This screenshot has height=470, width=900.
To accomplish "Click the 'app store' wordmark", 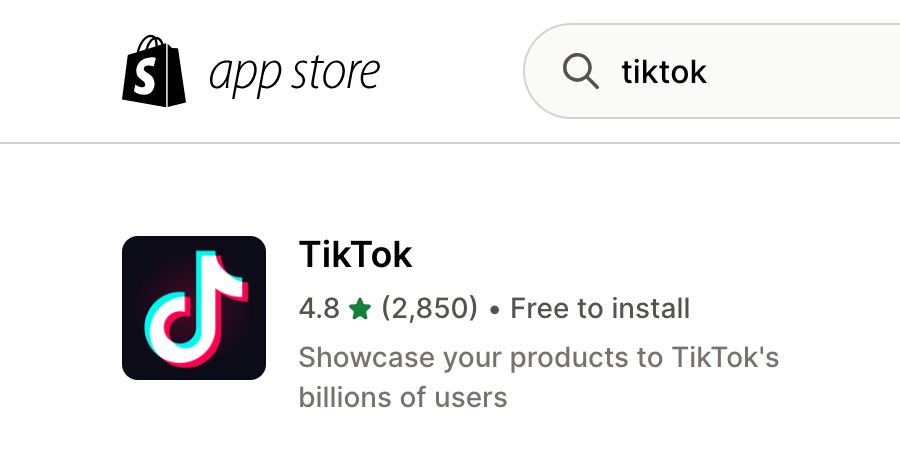I will [x=294, y=73].
